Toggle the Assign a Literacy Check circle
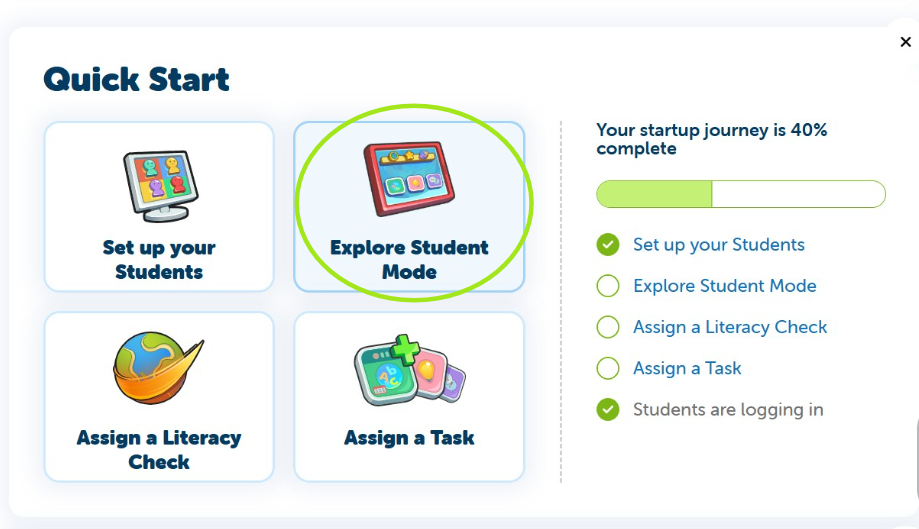Screen dimensions: 919x529 tap(608, 327)
